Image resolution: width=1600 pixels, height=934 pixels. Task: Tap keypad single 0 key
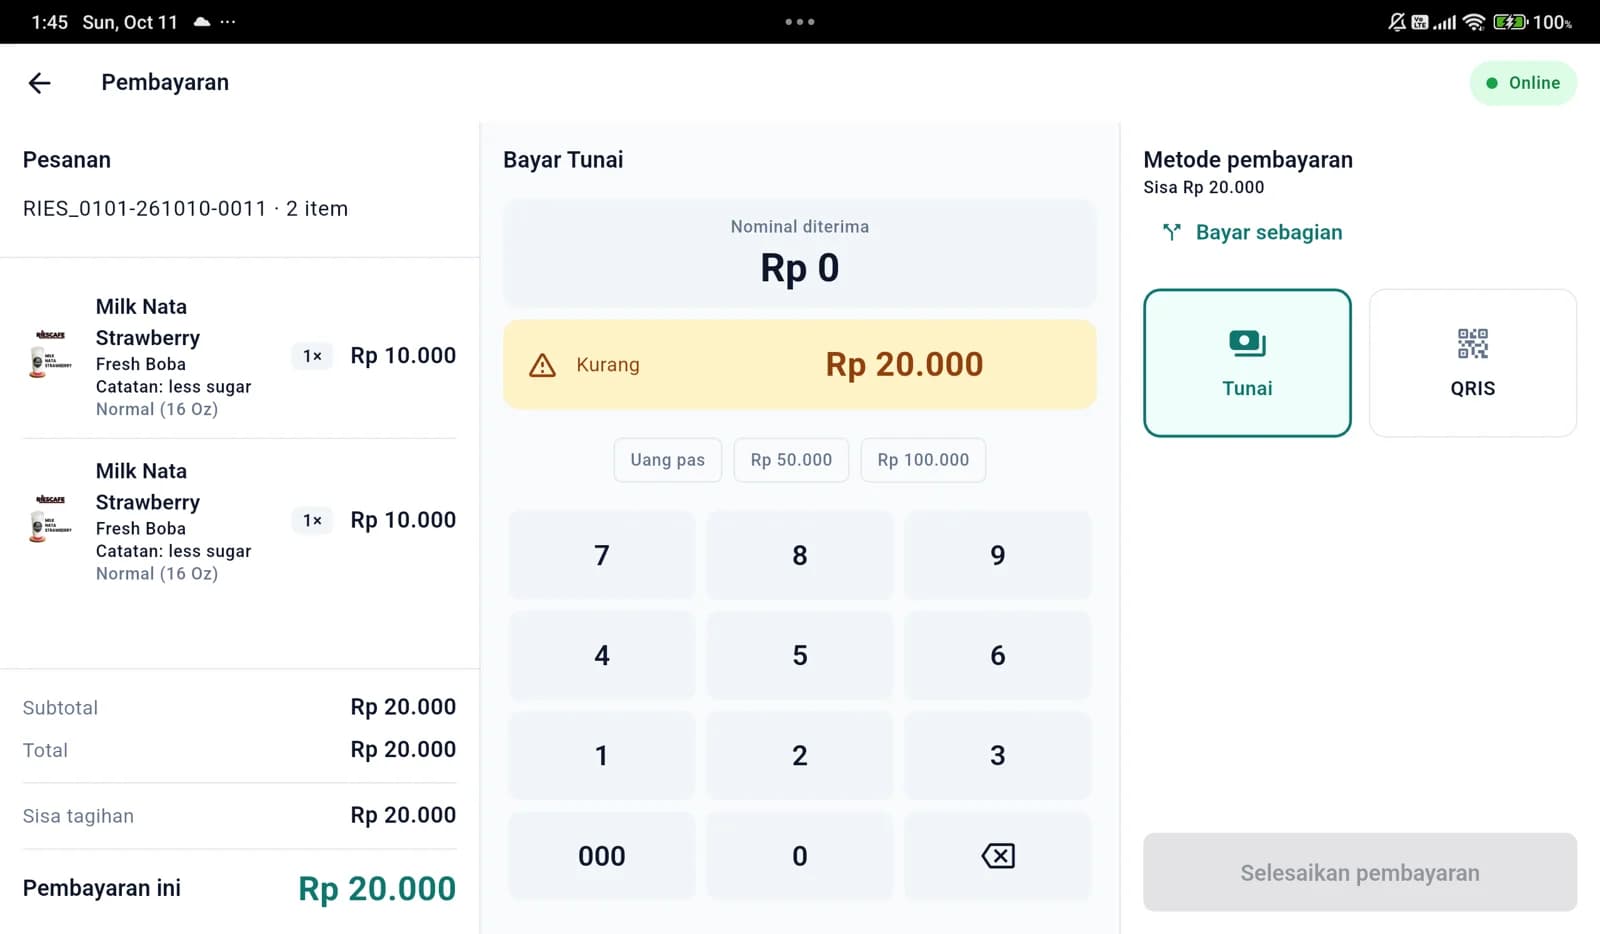800,856
